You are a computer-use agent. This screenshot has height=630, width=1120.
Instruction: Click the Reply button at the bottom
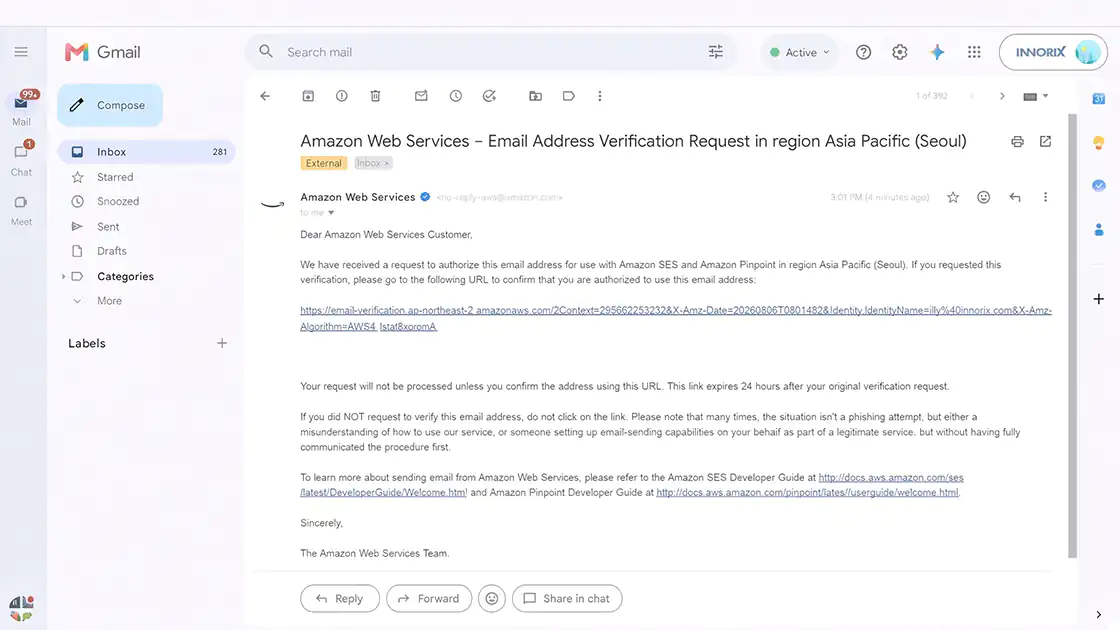click(340, 599)
